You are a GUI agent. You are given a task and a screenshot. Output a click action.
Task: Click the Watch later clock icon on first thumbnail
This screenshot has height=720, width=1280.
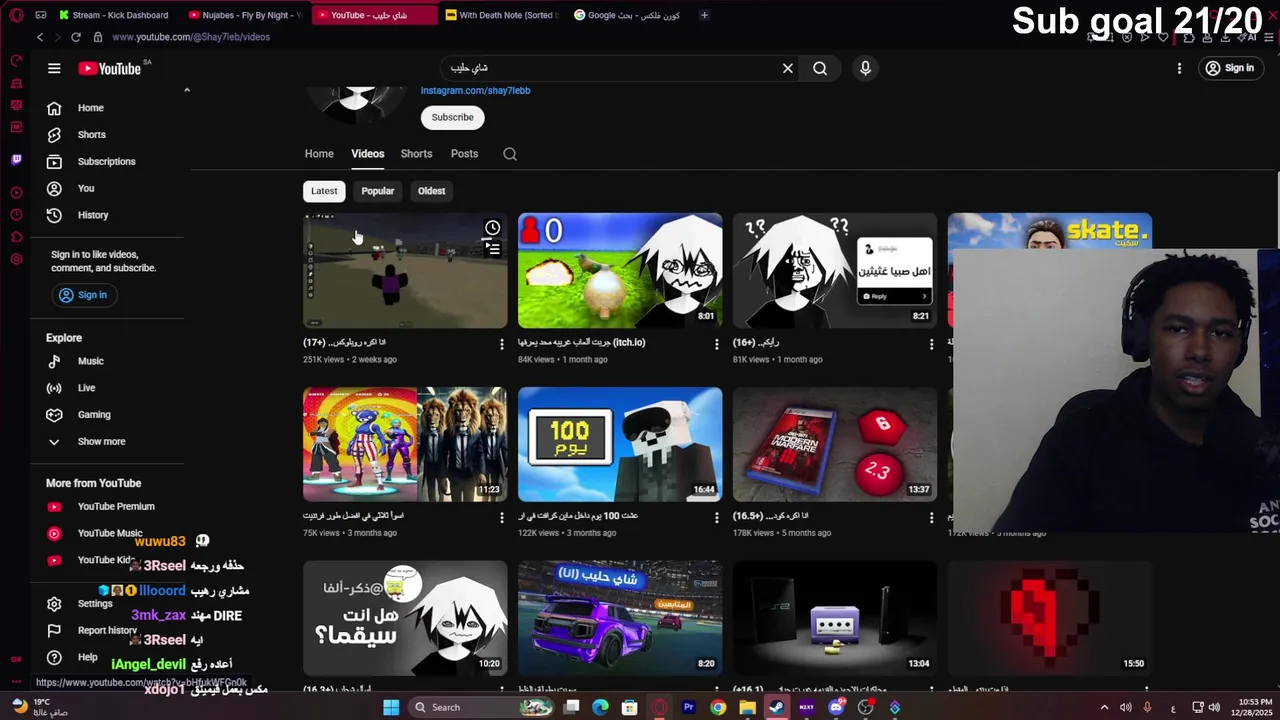point(492,228)
